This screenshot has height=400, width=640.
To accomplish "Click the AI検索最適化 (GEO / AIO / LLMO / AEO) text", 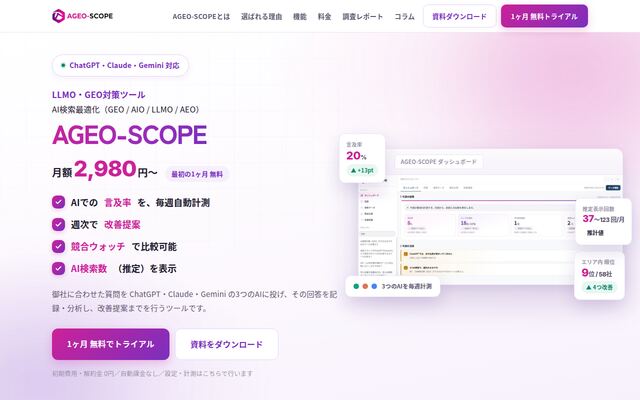I will [126, 109].
